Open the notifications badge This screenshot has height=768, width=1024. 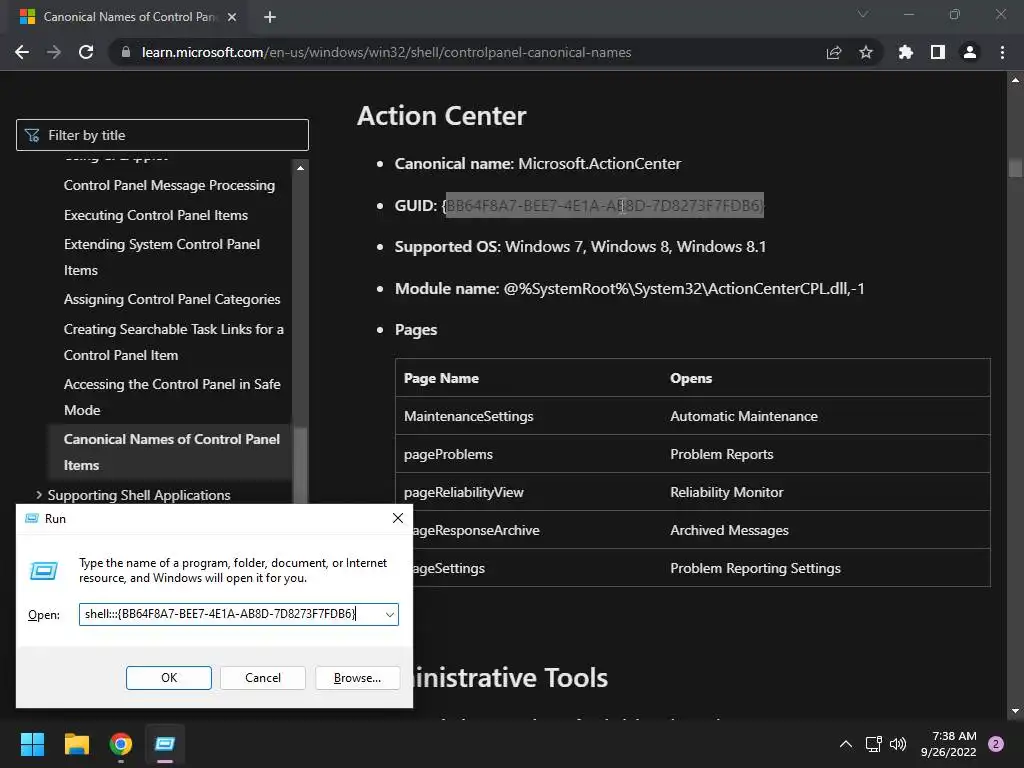[x=996, y=744]
